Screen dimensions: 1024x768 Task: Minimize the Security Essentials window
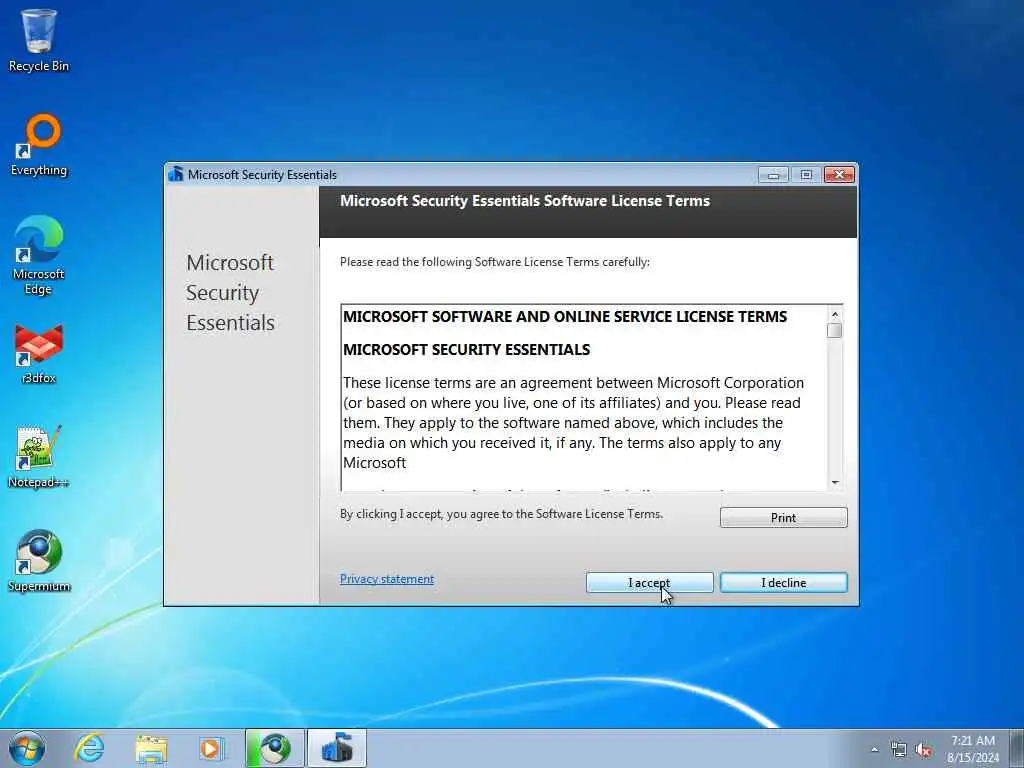click(x=774, y=174)
